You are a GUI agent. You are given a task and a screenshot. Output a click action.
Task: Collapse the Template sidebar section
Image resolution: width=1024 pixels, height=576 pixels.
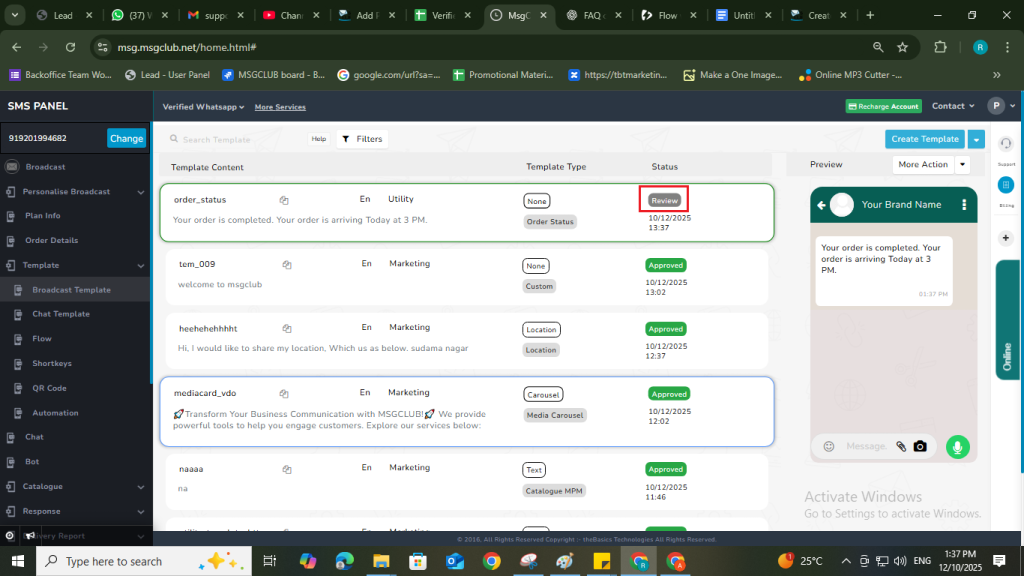141,266
